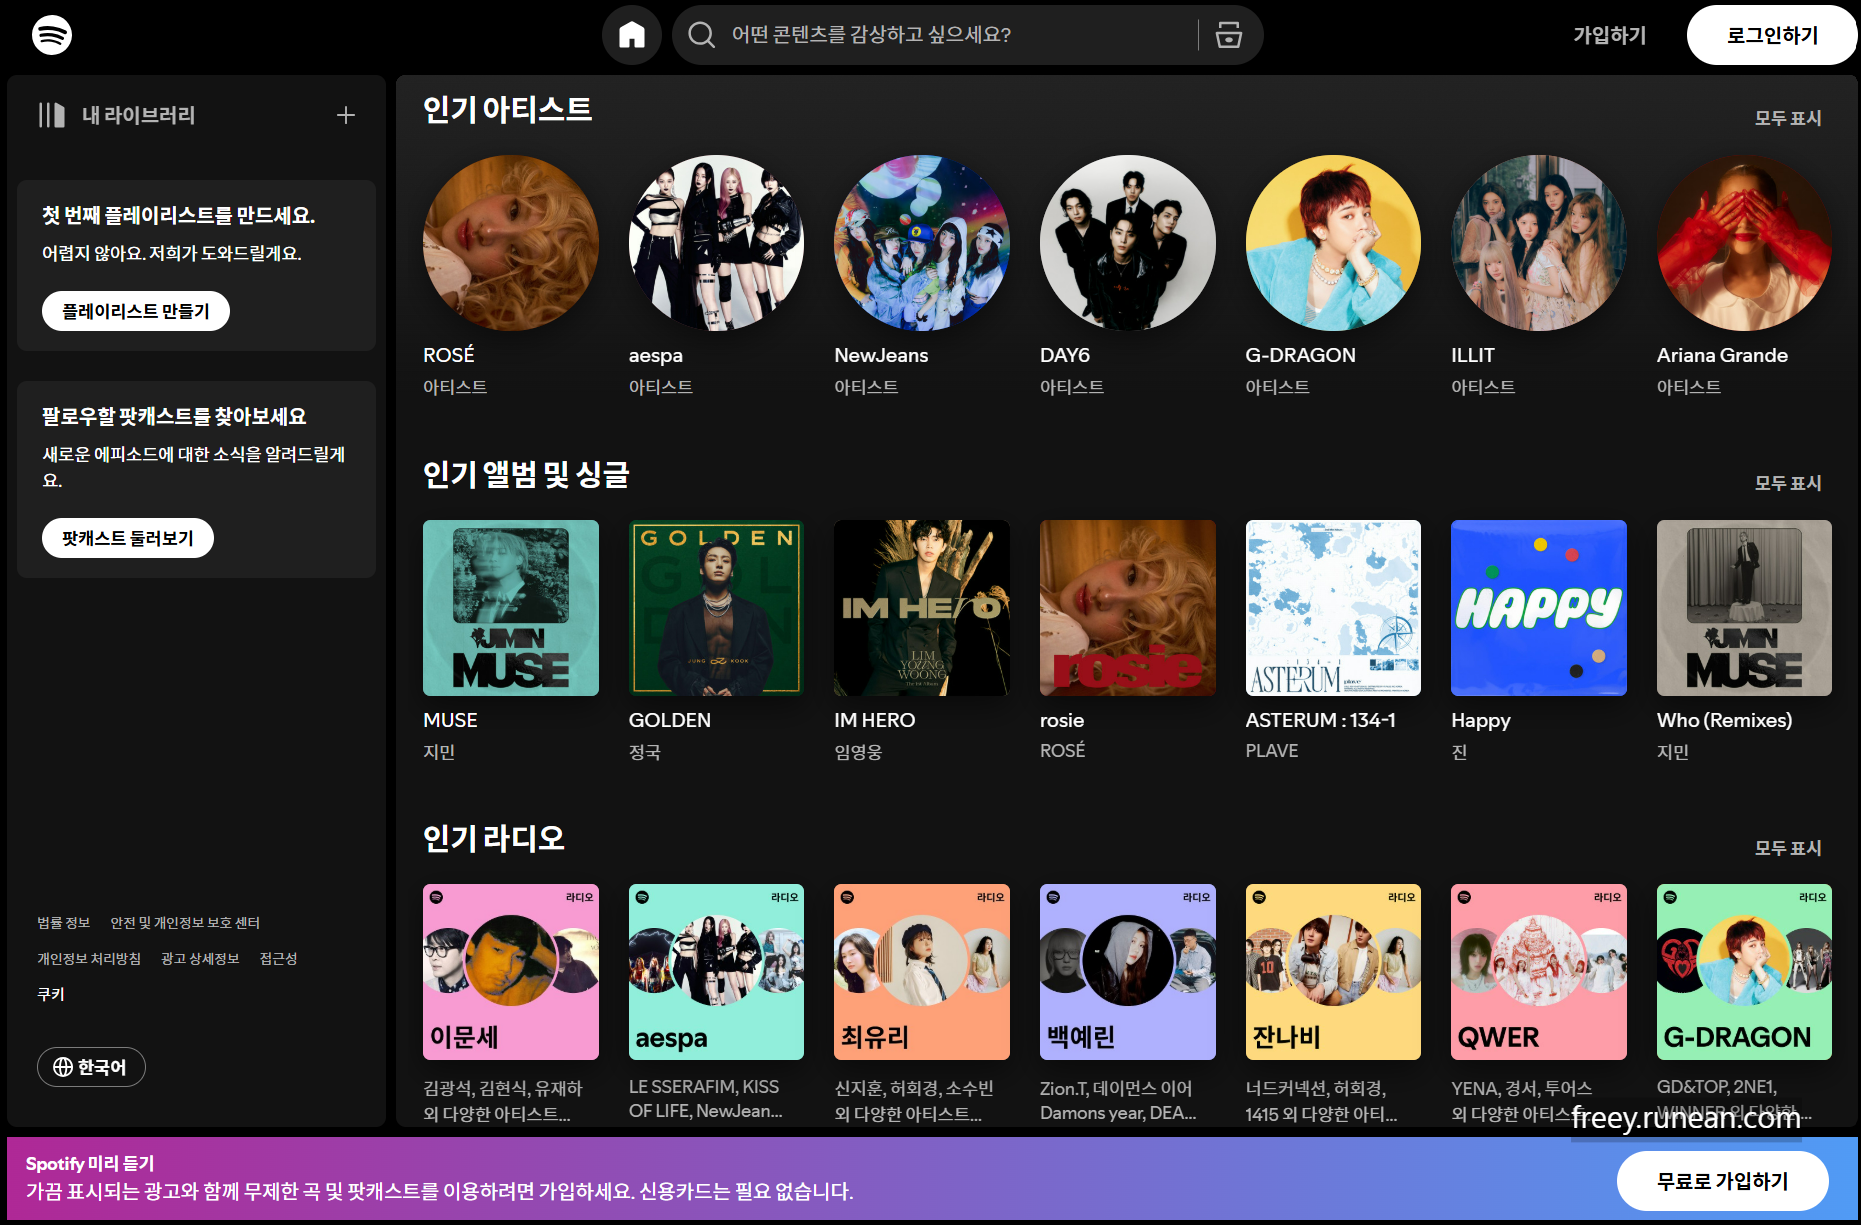Click the 가입하기 link

click(1608, 34)
